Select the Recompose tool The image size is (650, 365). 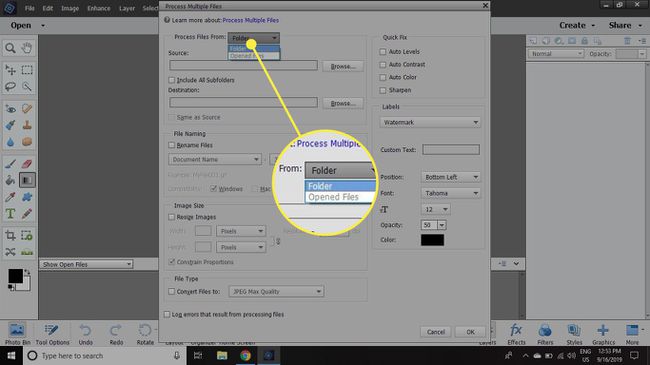coord(27,236)
